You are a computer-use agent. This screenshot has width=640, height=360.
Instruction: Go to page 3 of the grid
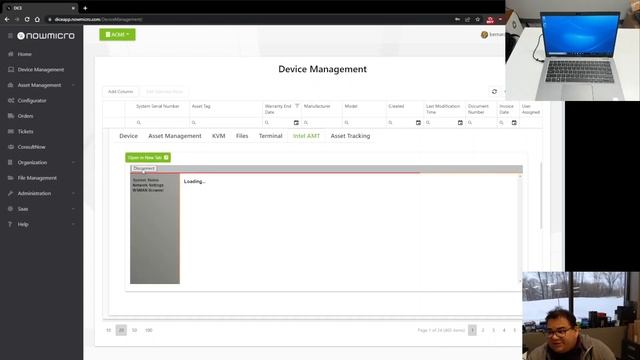click(493, 330)
